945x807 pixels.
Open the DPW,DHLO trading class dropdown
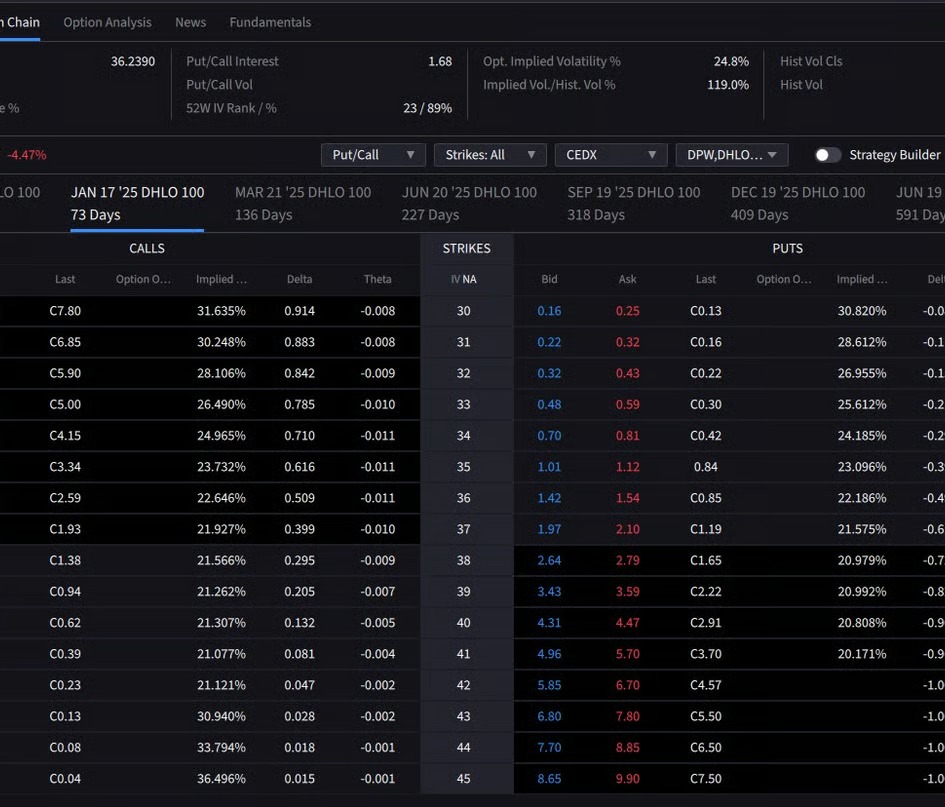pos(731,155)
